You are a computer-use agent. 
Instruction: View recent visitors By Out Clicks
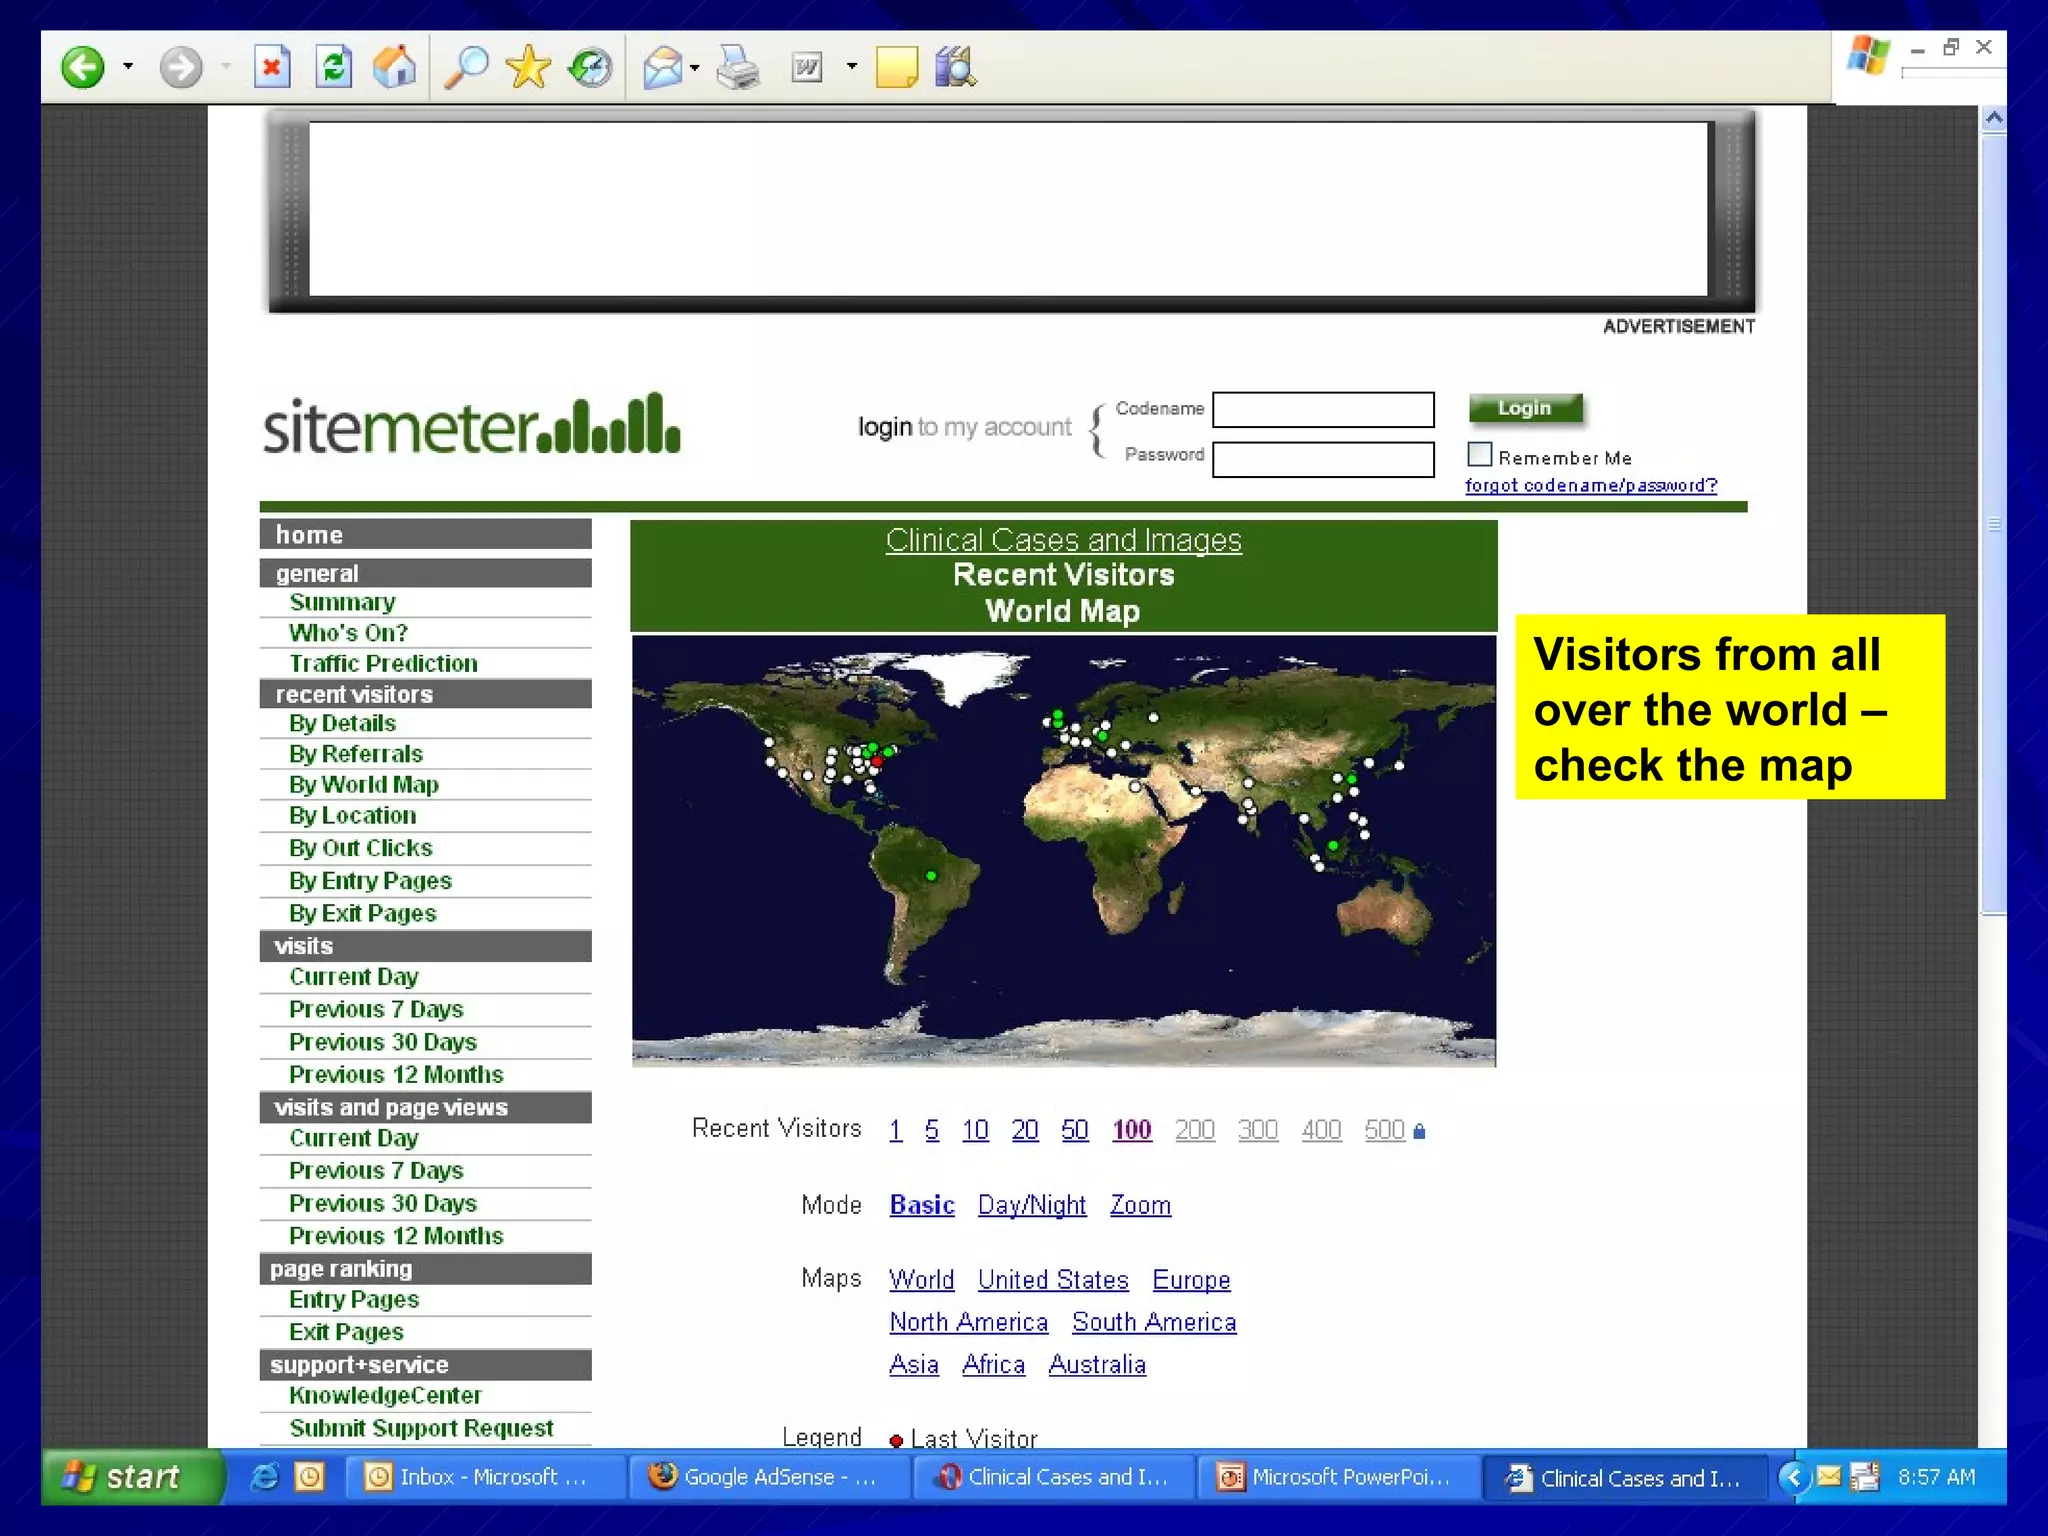pos(360,848)
